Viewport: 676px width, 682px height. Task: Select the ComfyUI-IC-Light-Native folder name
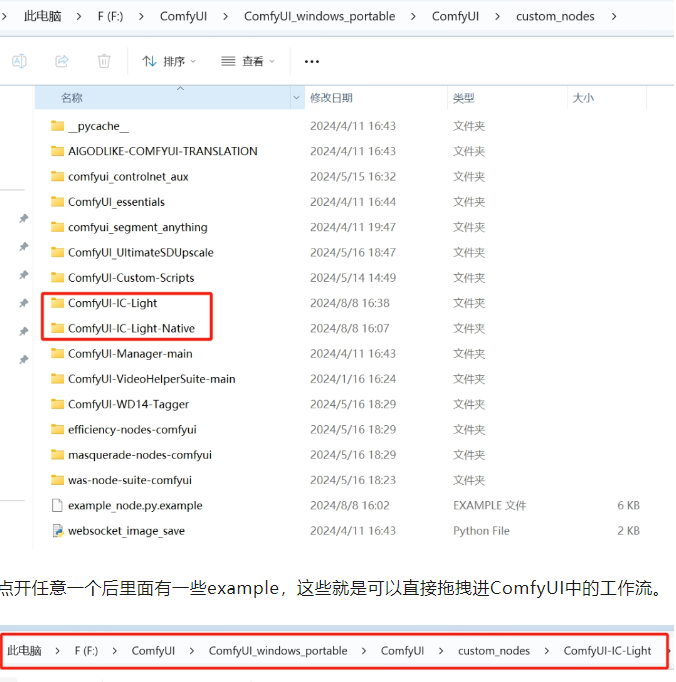click(x=131, y=328)
